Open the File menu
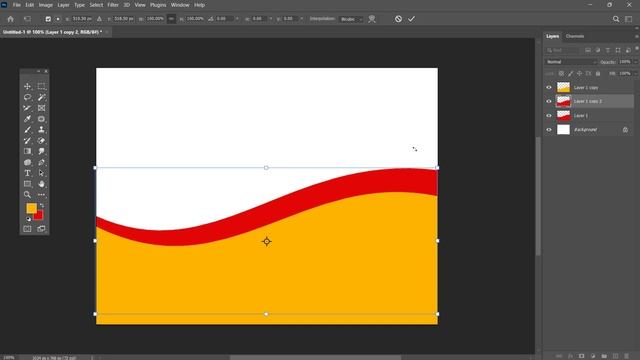Screen dimensions: 640x360 pyautogui.click(x=17, y=5)
